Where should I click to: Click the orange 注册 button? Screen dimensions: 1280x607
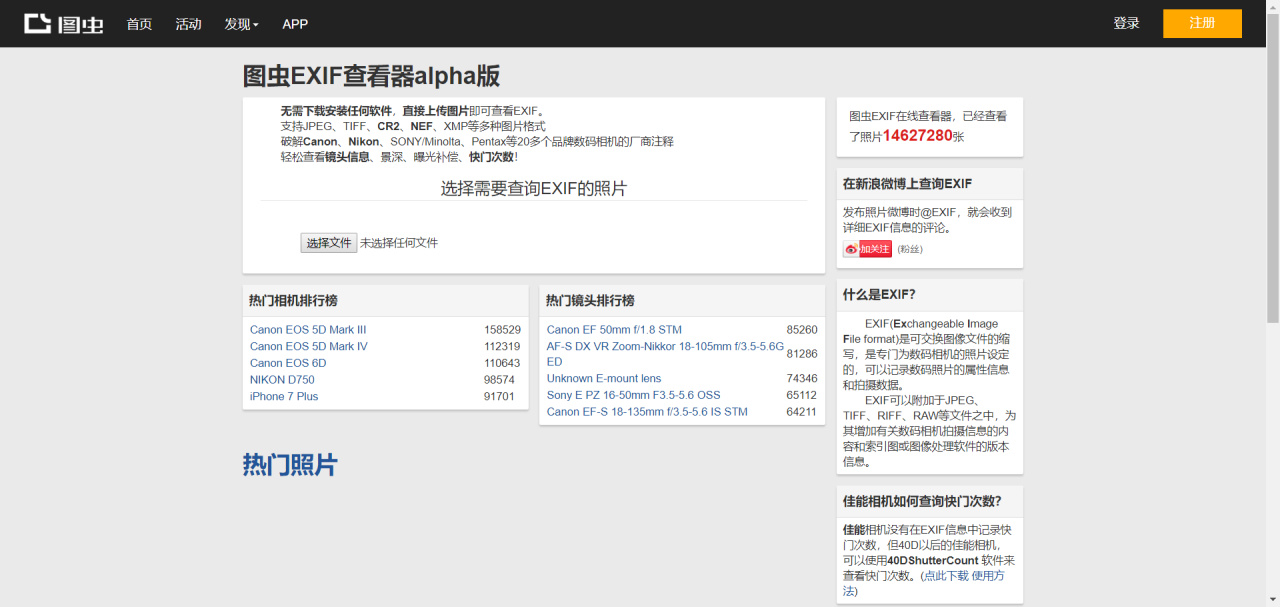click(x=1202, y=23)
